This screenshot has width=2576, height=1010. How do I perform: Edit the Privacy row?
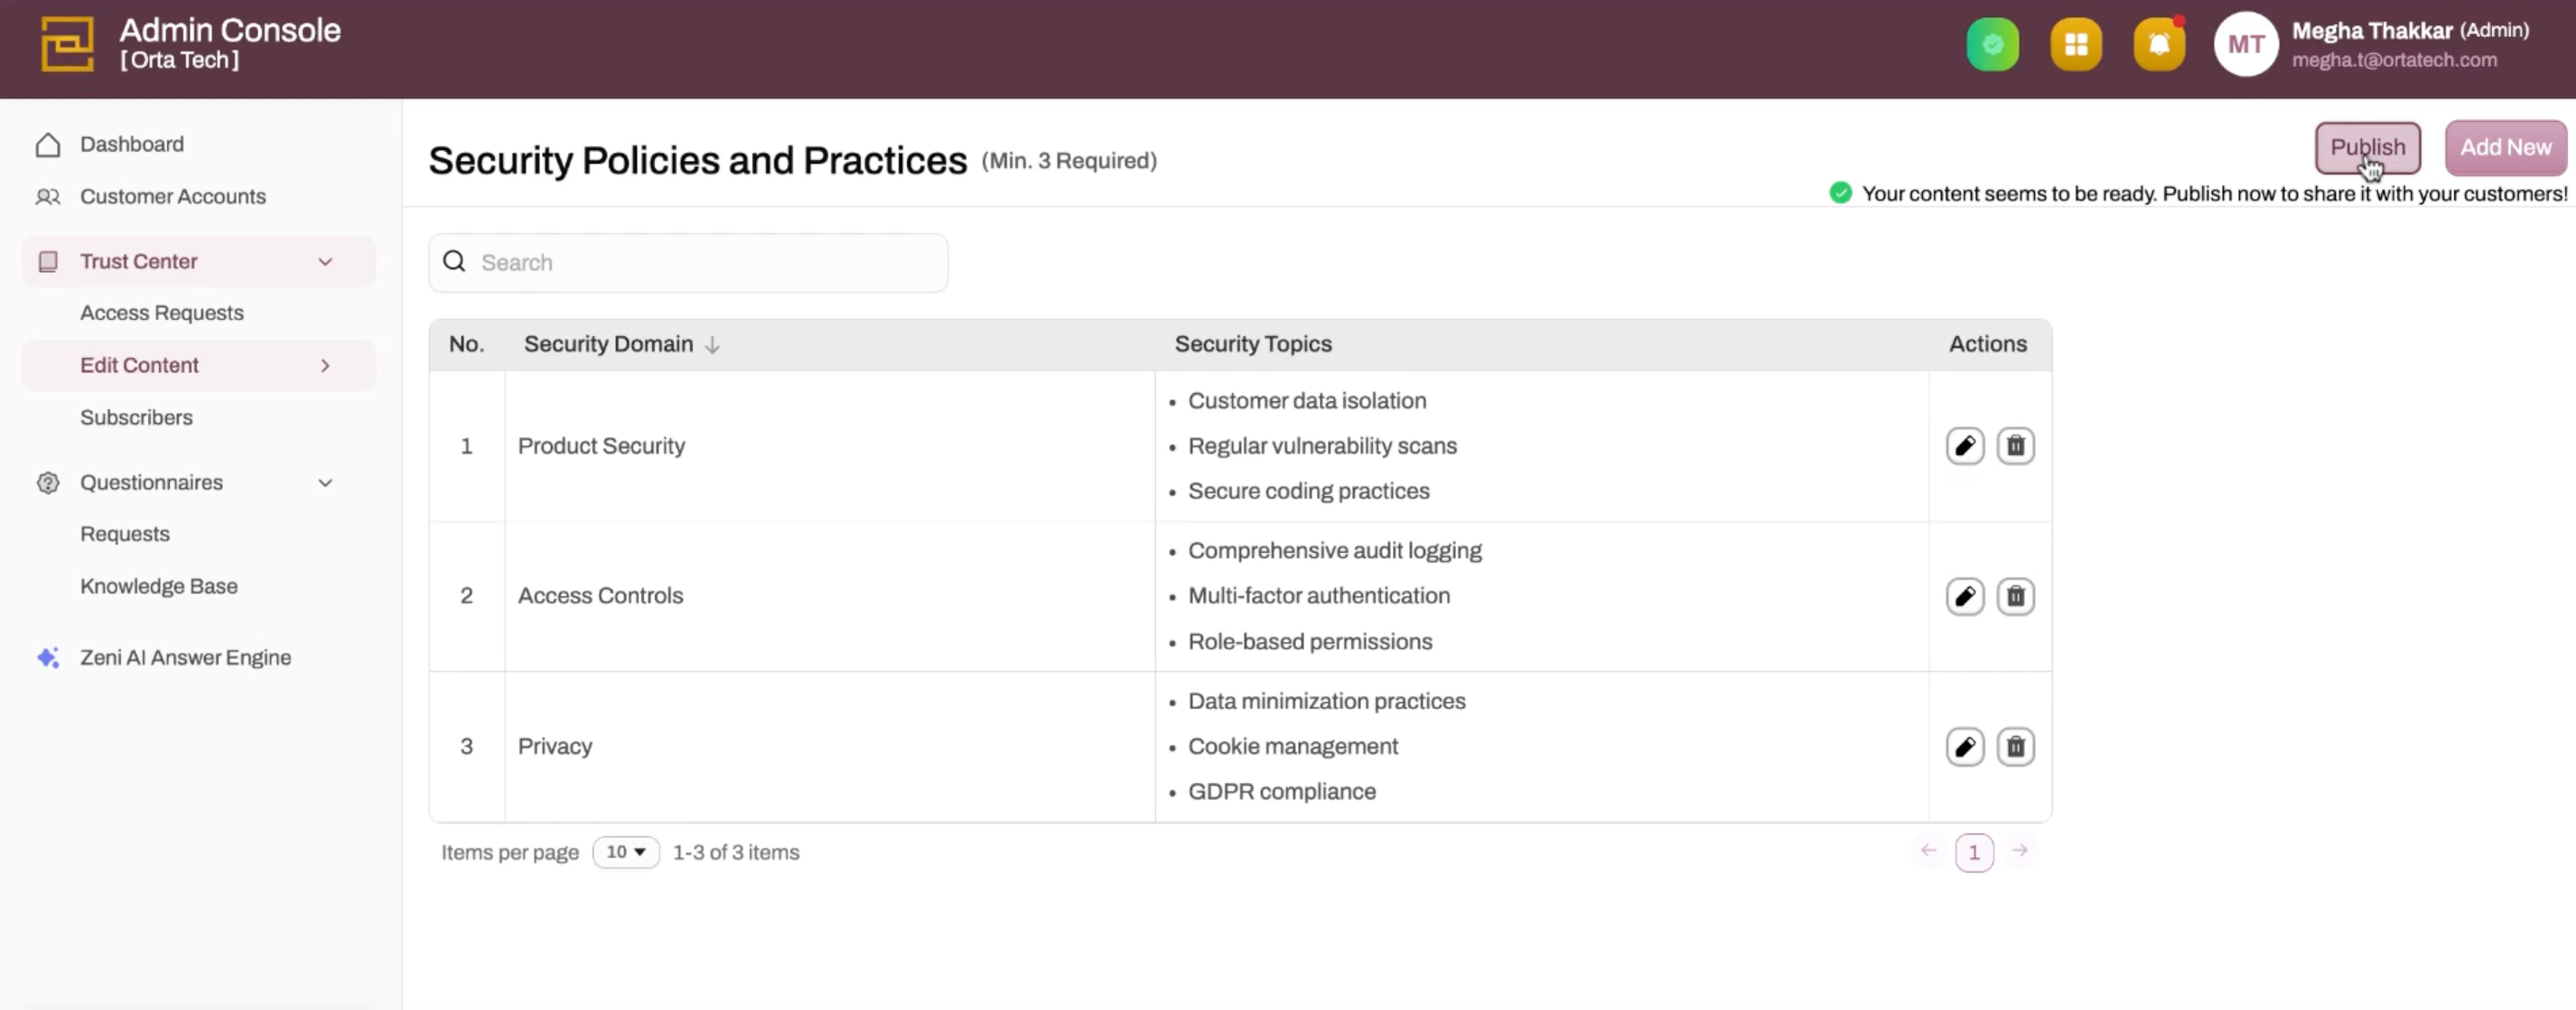pyautogui.click(x=1965, y=747)
